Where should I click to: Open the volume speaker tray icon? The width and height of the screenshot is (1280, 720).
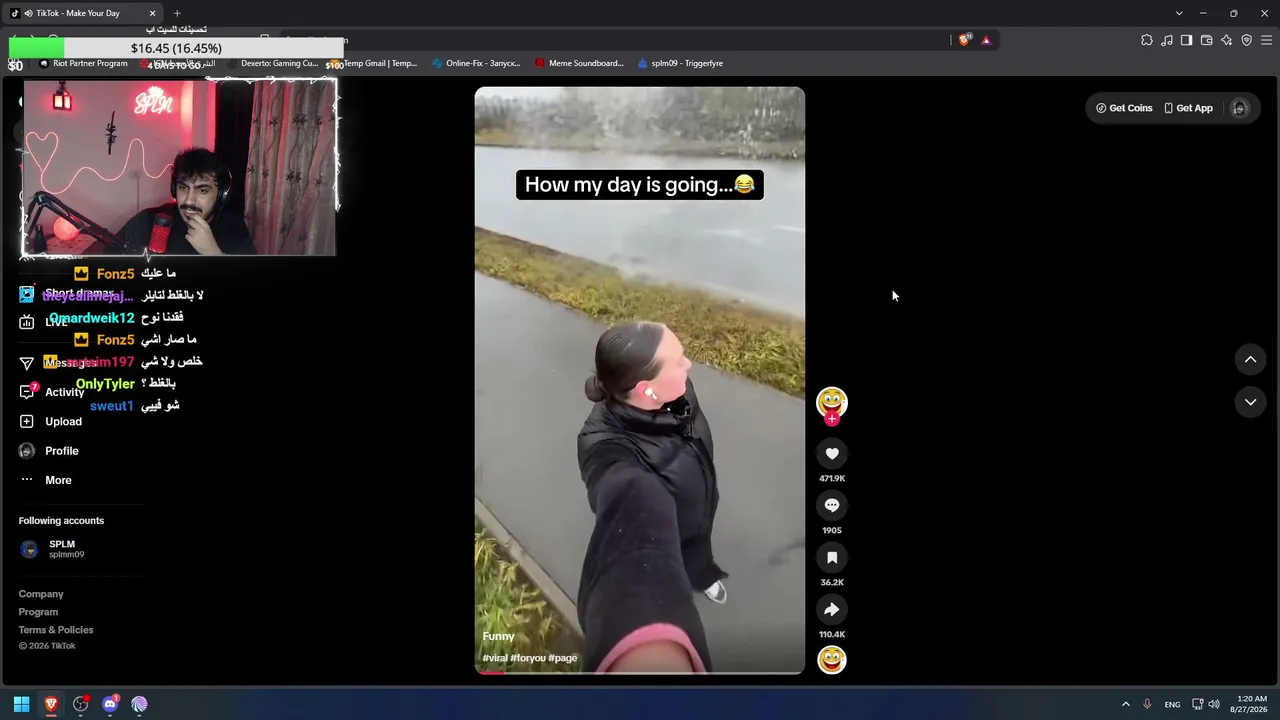coord(1214,704)
